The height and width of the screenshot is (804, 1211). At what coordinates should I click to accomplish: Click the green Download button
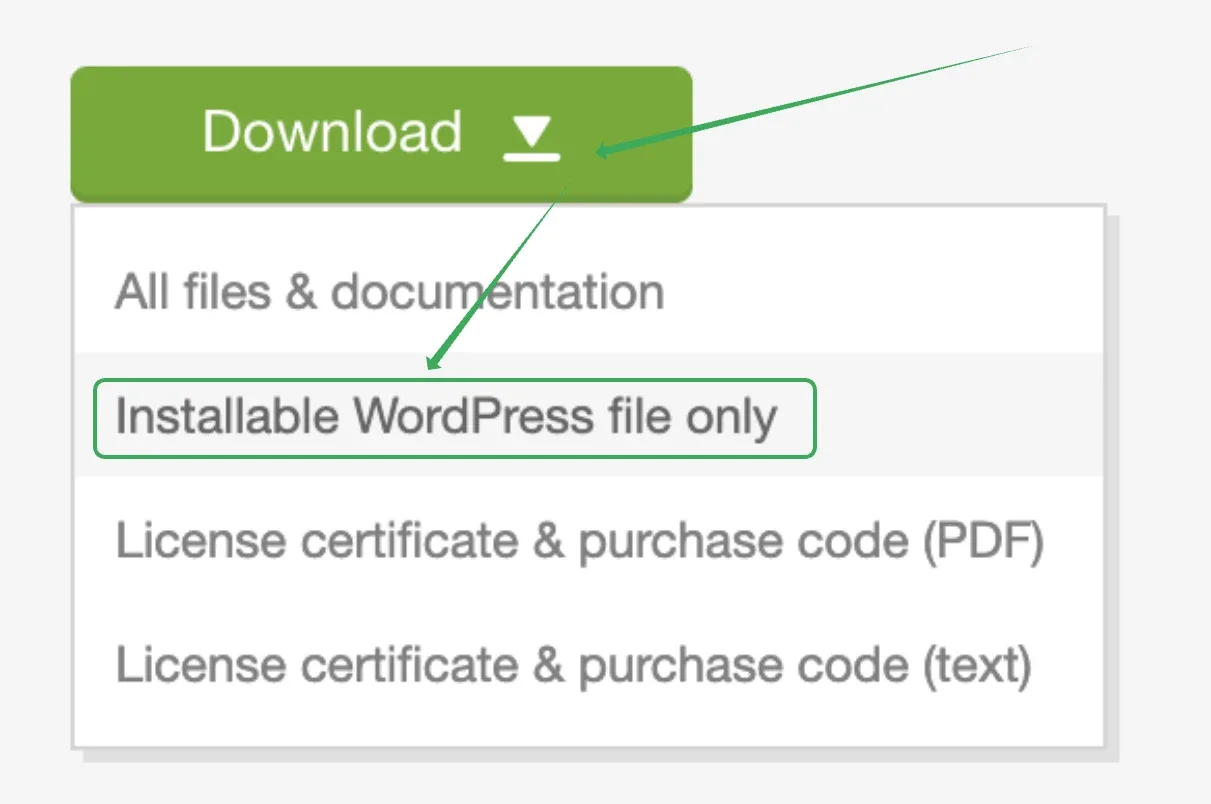pyautogui.click(x=381, y=134)
